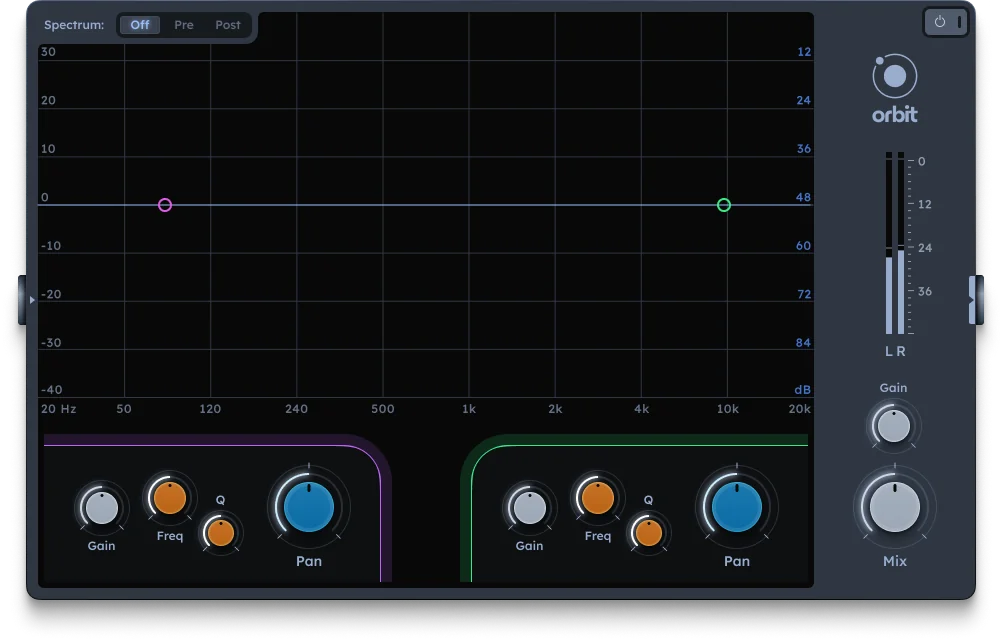The height and width of the screenshot is (641, 1002).
Task: Click the large Mix knob
Action: coord(894,507)
